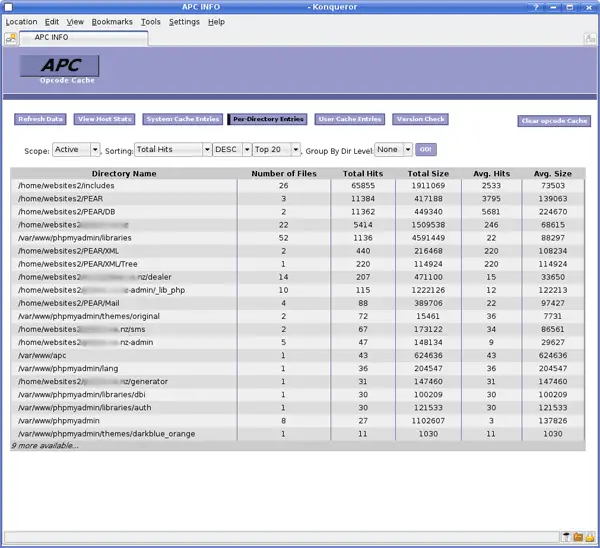Open the Bookmarks menu
The height and width of the screenshot is (548, 600).
pos(112,22)
